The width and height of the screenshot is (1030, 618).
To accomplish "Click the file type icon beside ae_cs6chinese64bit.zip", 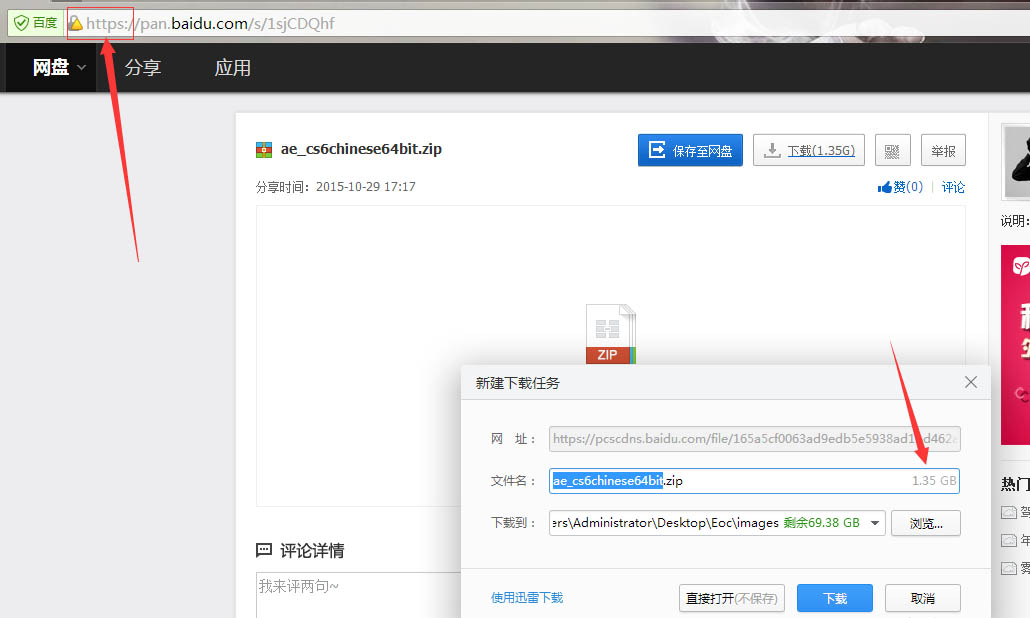I will point(263,150).
